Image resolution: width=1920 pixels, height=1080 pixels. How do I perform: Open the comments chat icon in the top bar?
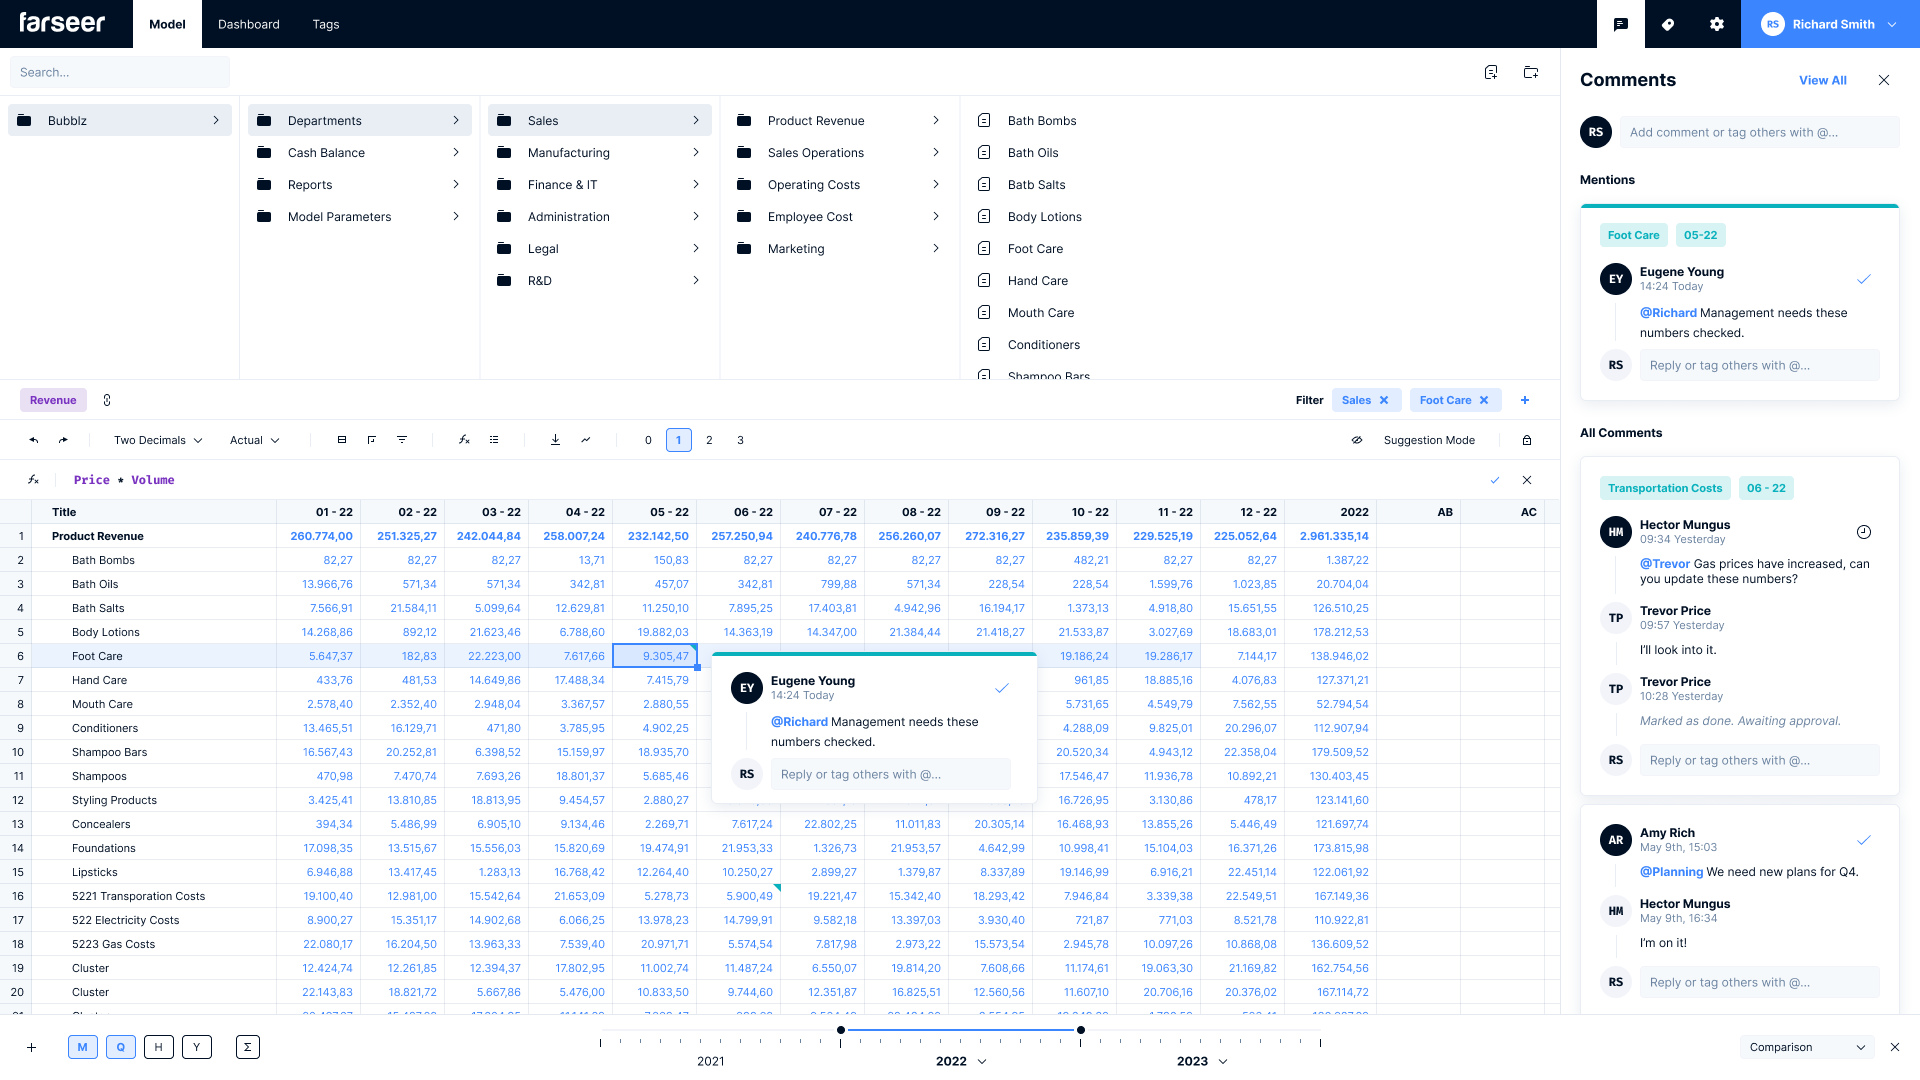(x=1621, y=24)
